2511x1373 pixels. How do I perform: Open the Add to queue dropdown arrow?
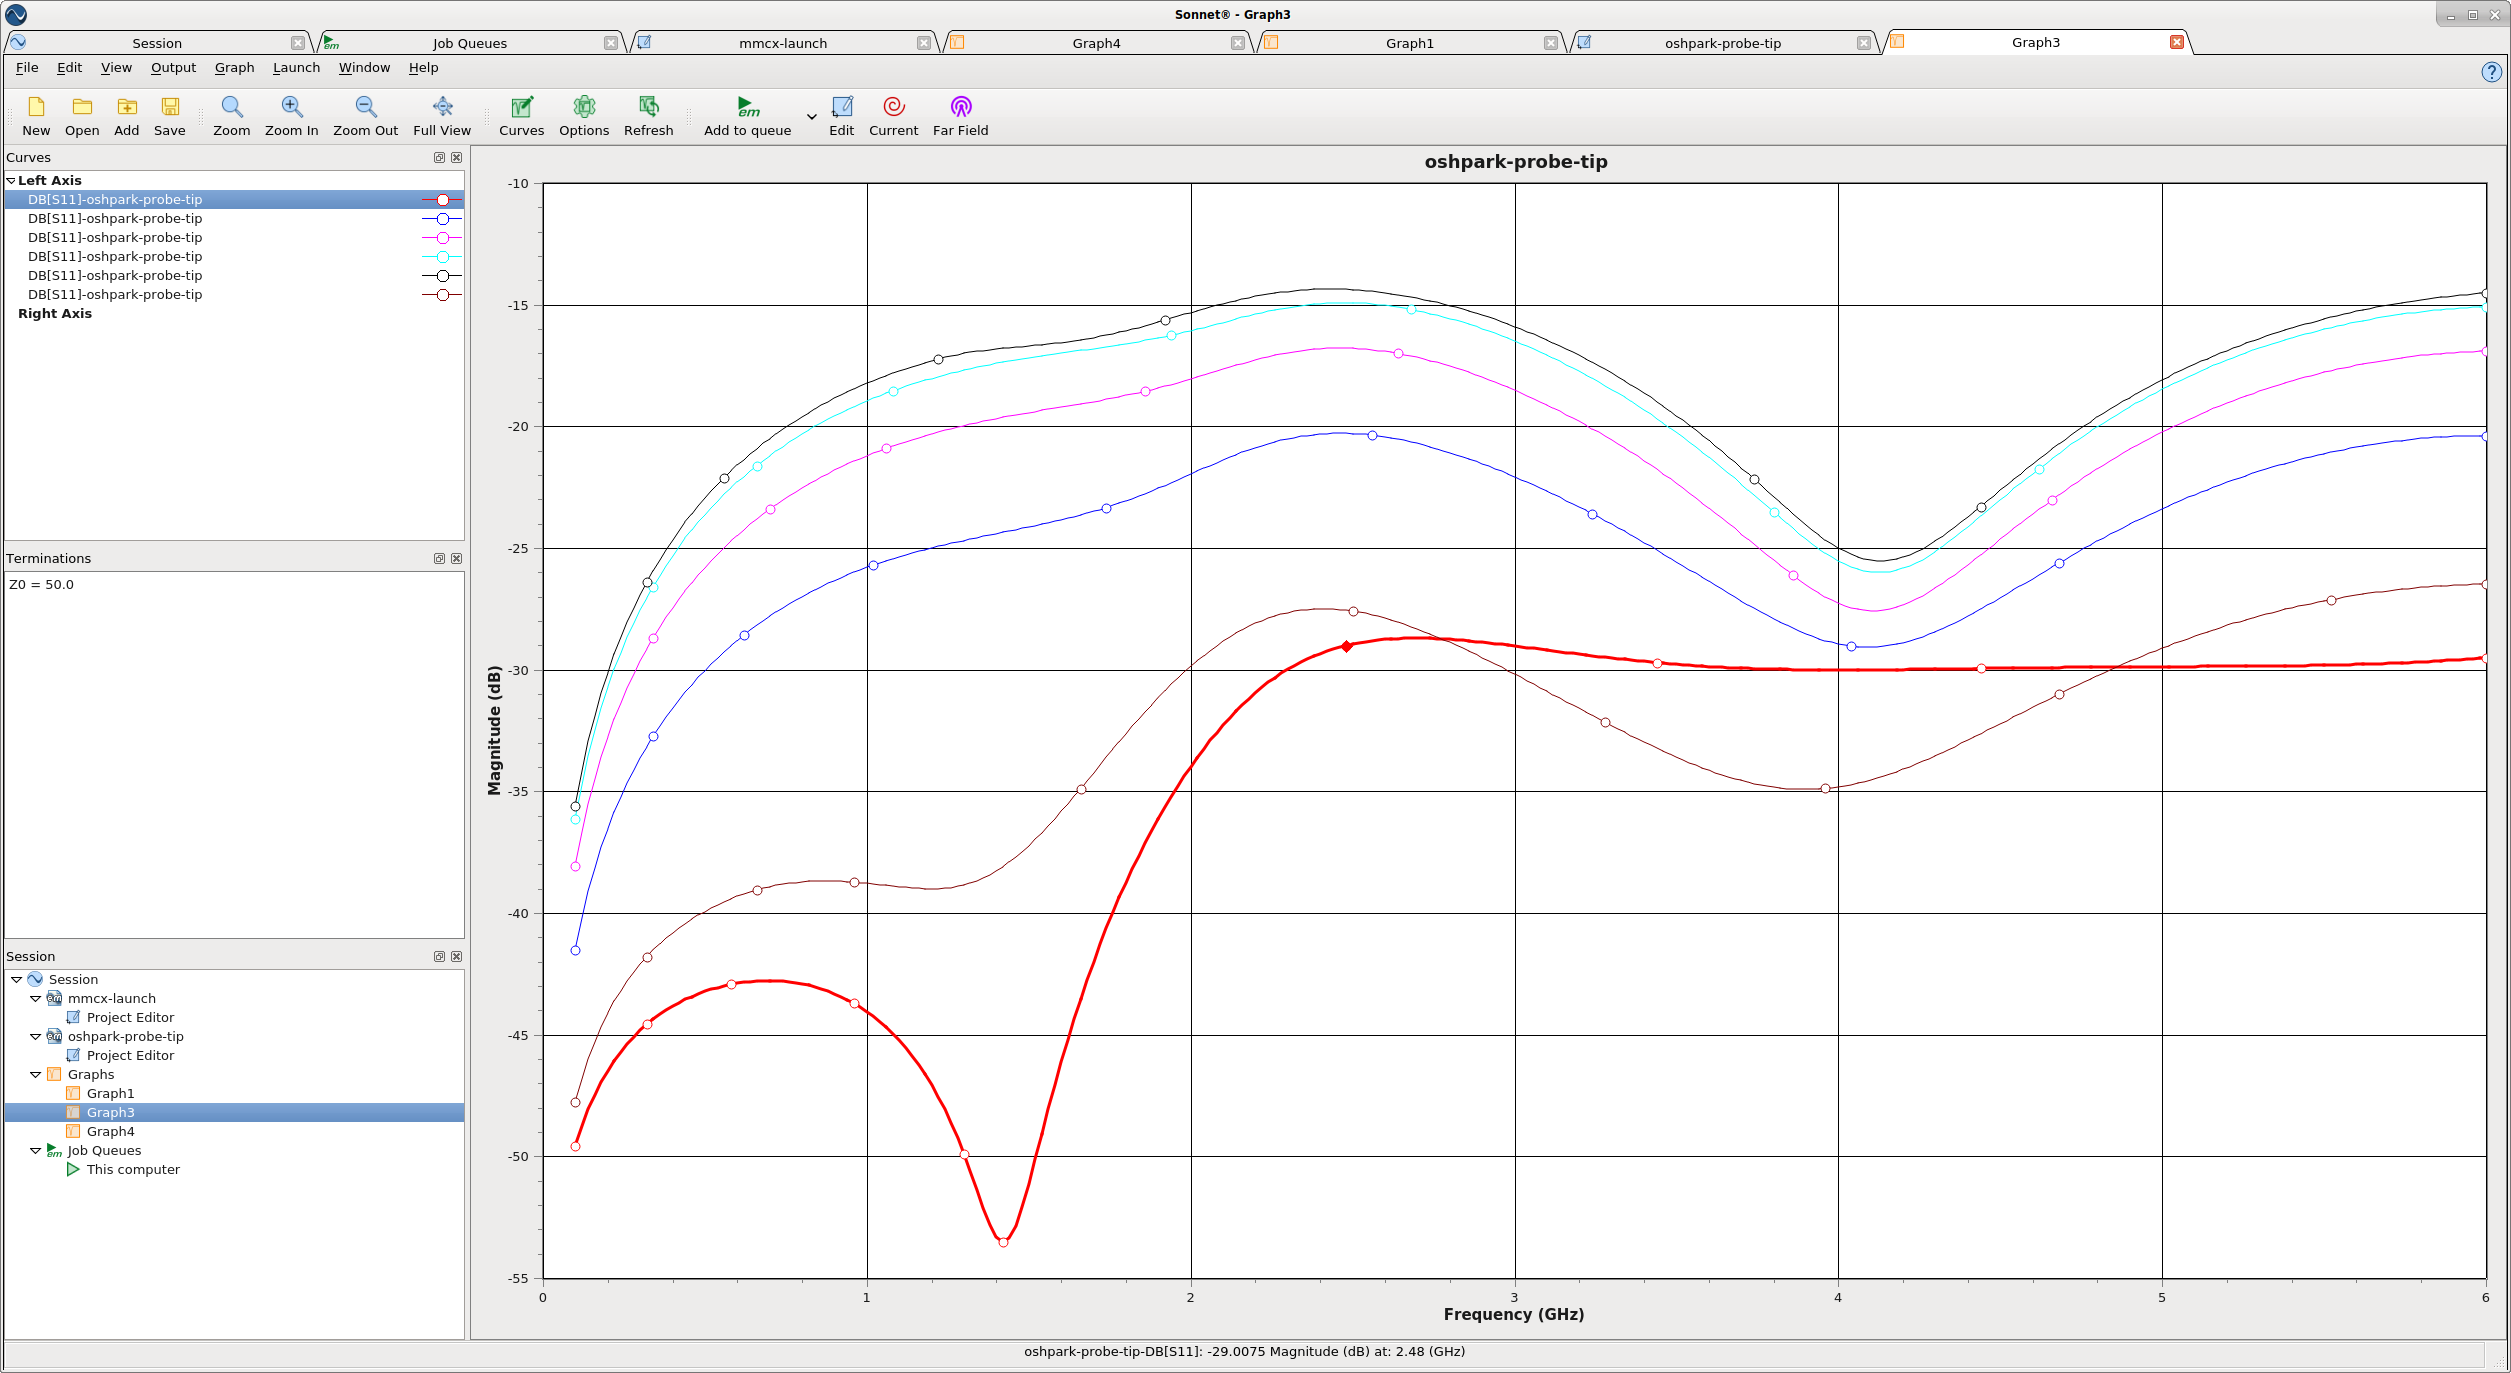pos(811,117)
